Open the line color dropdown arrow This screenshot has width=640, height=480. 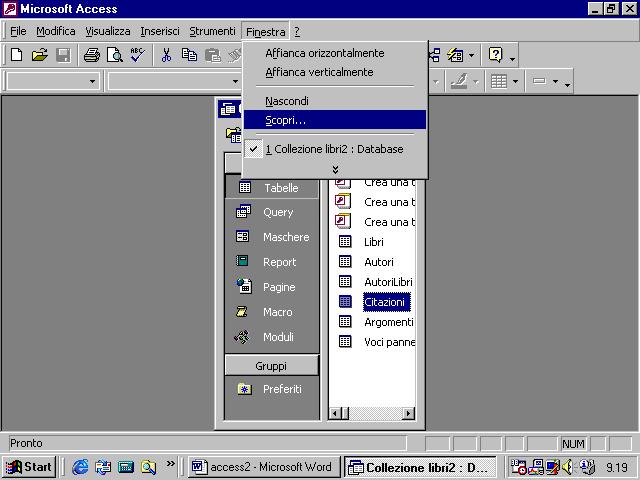tap(476, 82)
